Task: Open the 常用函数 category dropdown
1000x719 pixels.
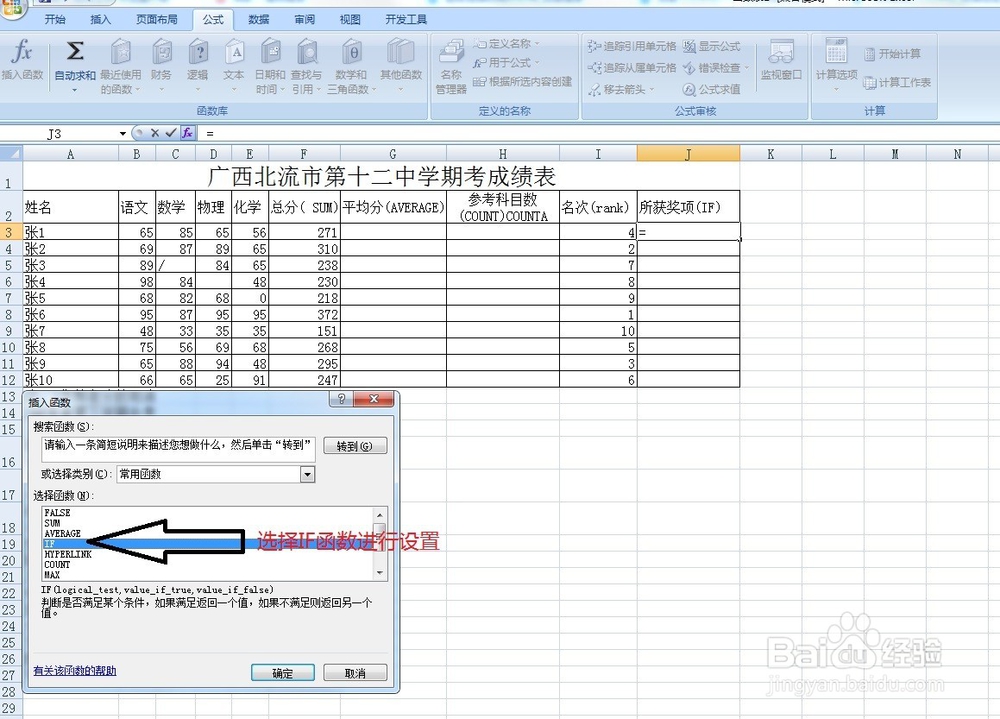Action: 307,475
